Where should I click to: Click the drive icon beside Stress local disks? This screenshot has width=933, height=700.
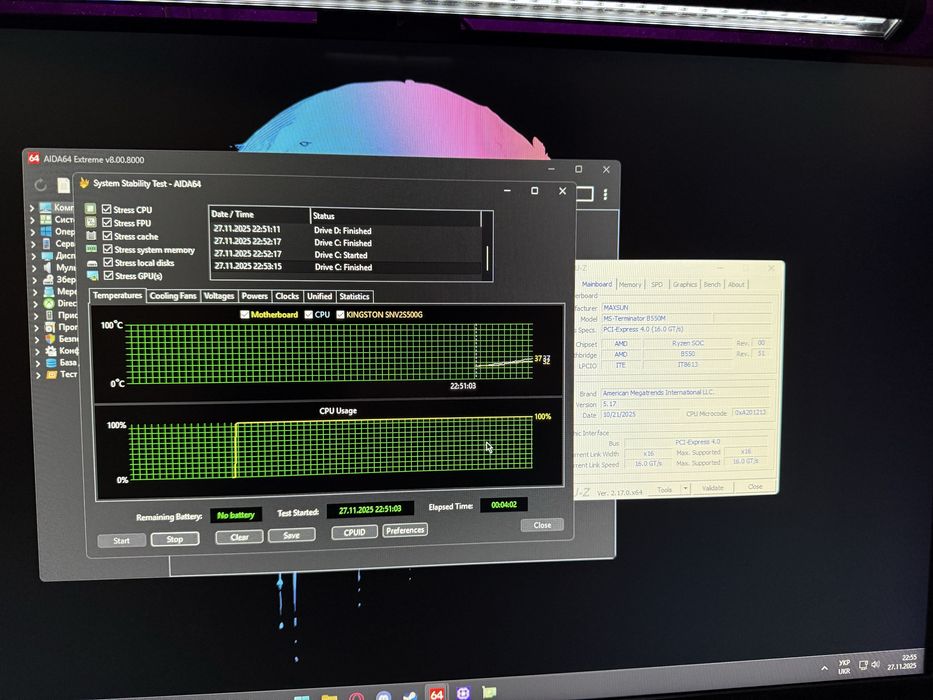(92, 262)
